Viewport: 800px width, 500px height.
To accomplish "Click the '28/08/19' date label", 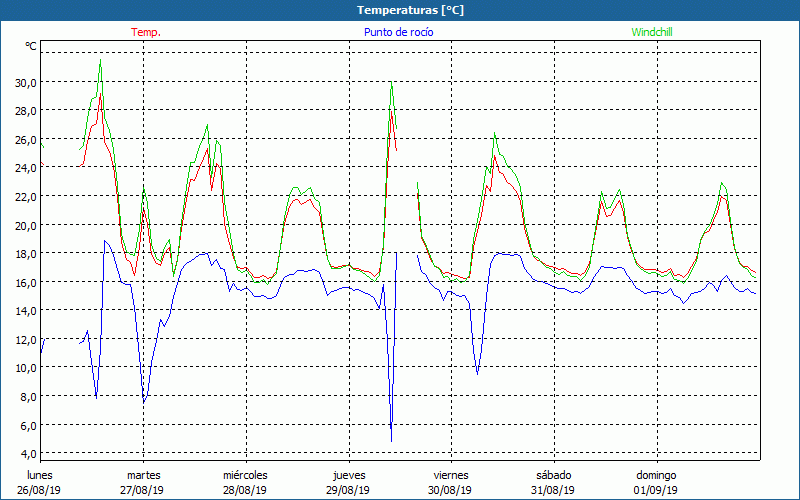I will tap(245, 490).
